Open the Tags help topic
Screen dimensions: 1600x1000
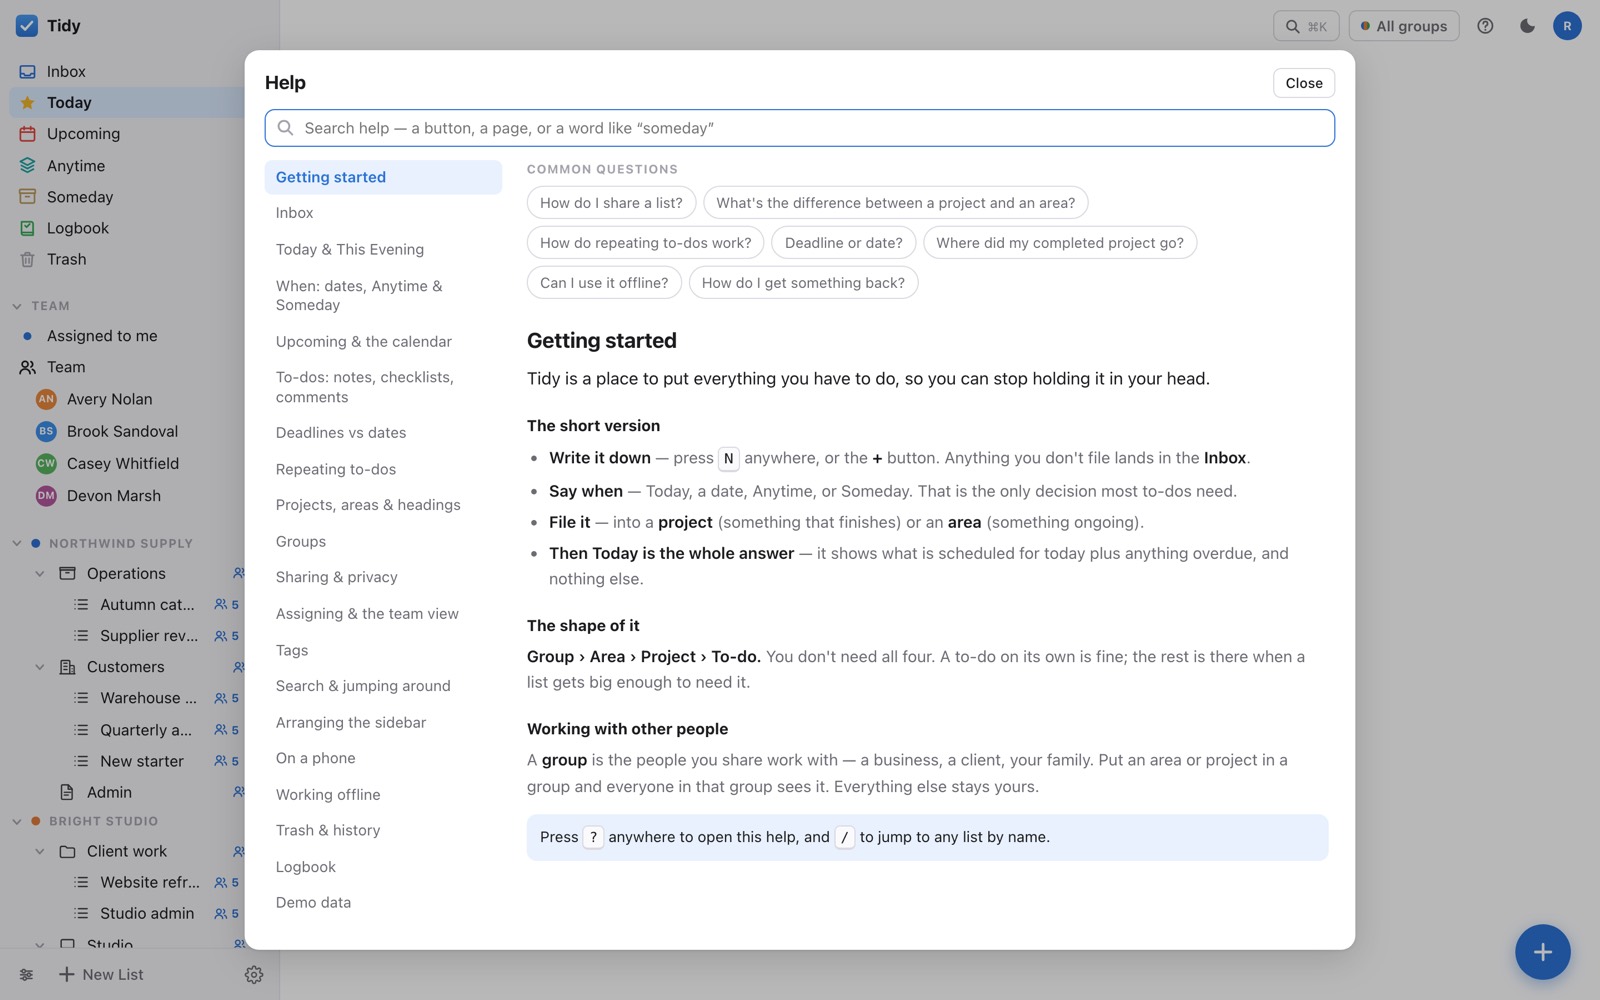(x=383, y=650)
